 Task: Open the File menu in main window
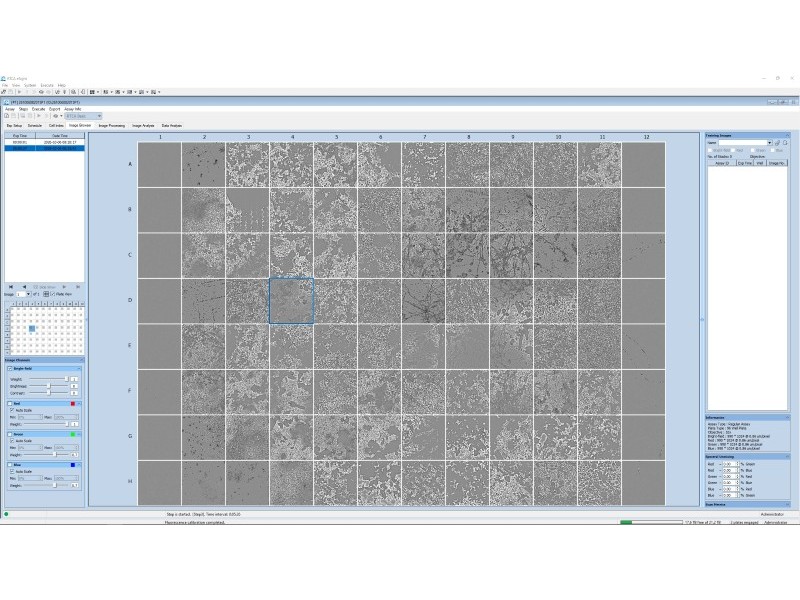[x=5, y=85]
